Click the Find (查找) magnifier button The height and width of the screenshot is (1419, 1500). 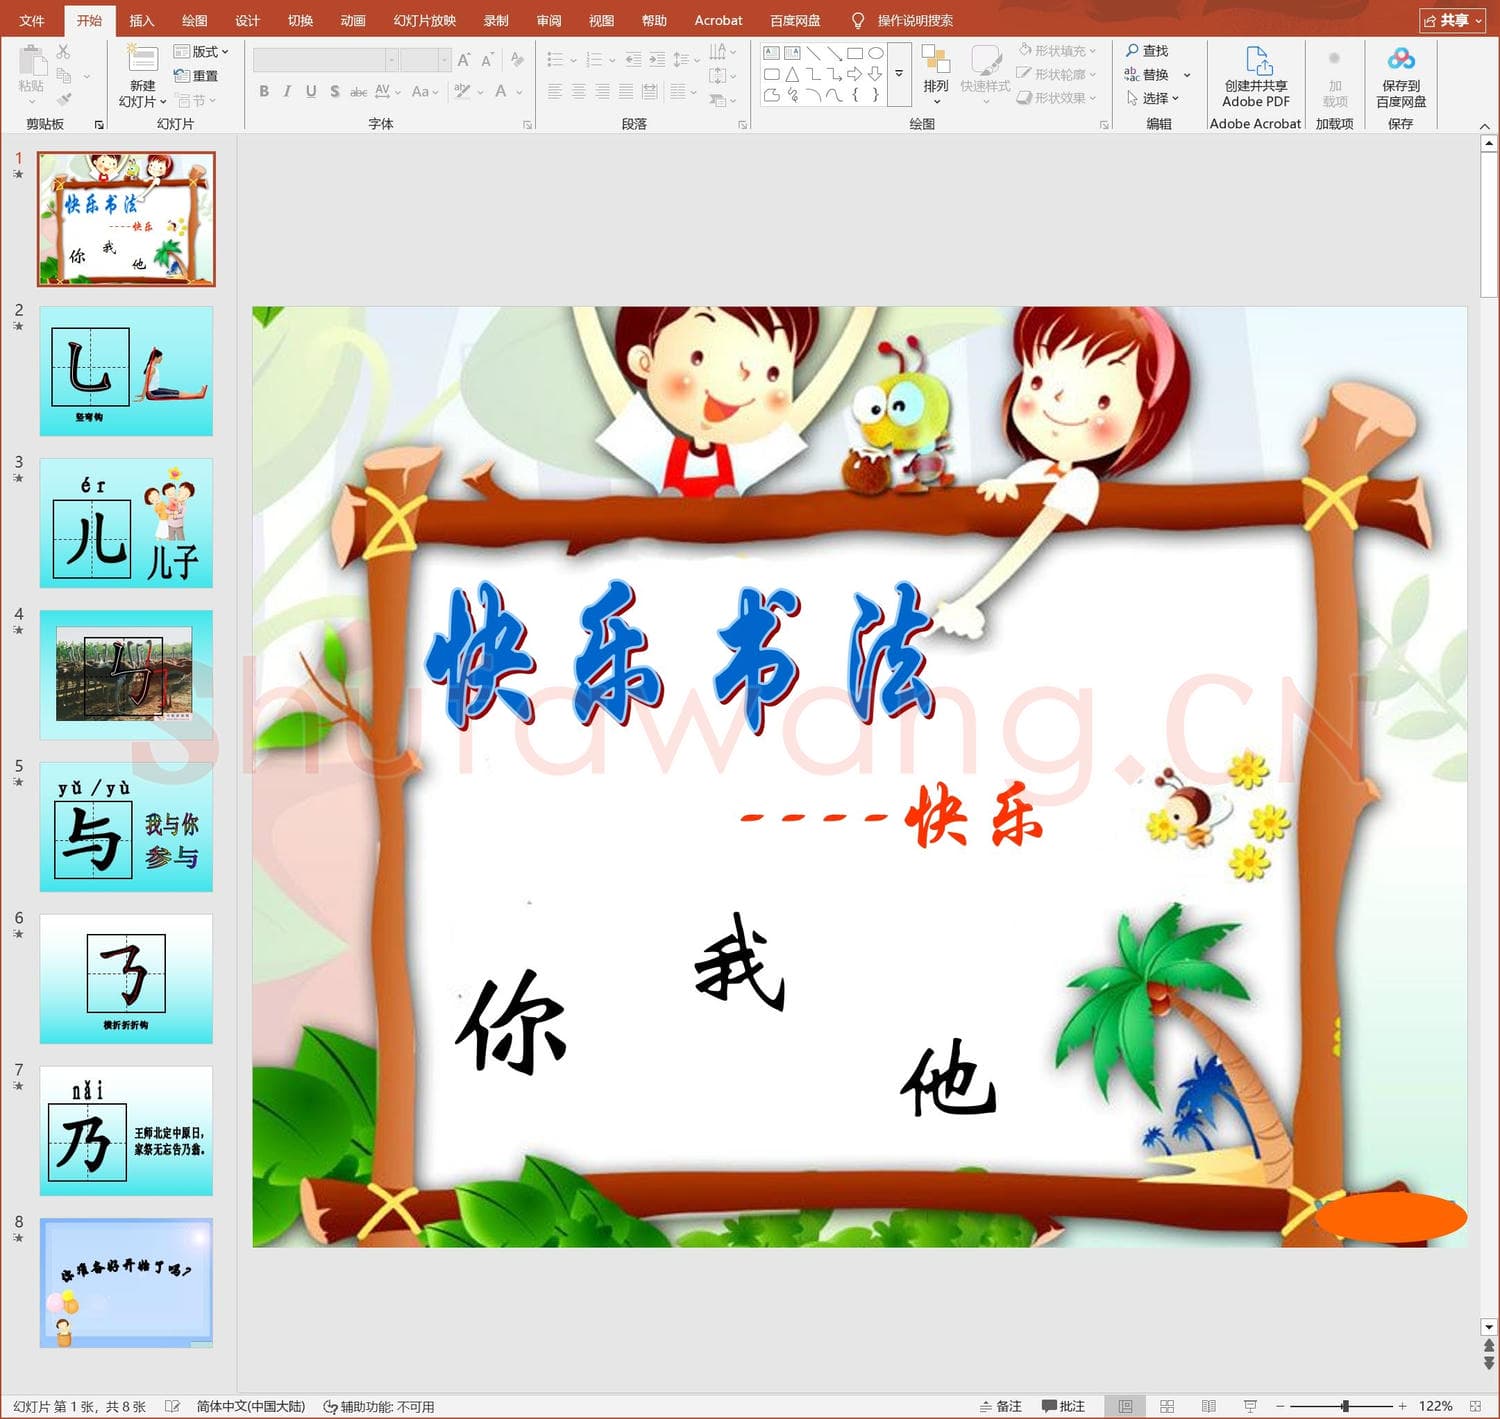[x=1147, y=51]
